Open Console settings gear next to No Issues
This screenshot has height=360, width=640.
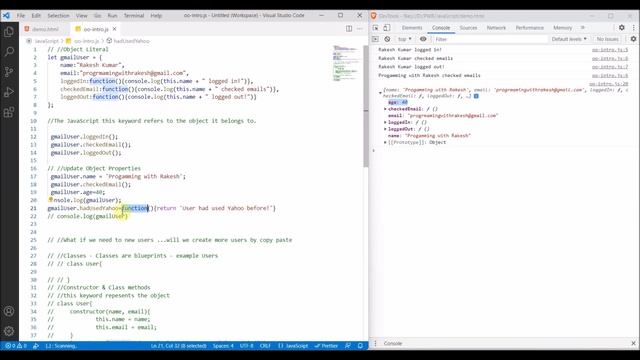633,39
